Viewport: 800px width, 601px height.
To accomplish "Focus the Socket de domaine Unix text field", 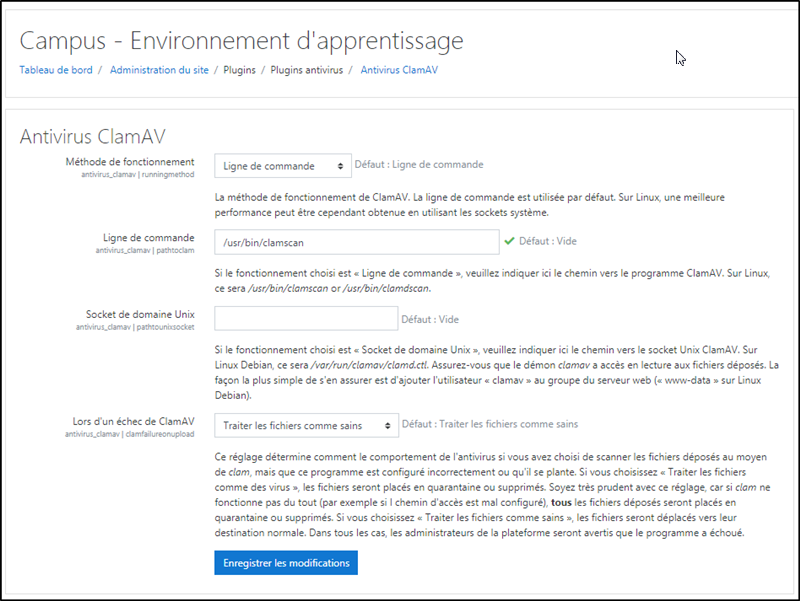I will [x=306, y=319].
